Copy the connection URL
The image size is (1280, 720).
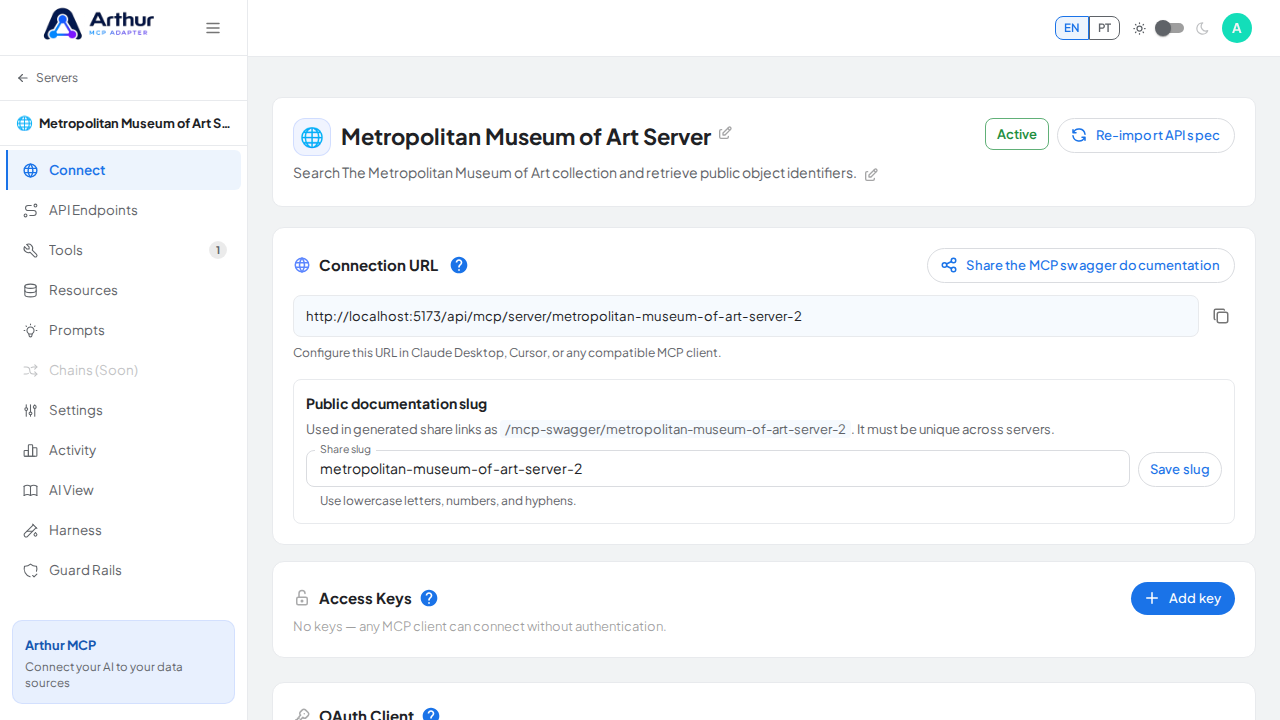pyautogui.click(x=1221, y=316)
